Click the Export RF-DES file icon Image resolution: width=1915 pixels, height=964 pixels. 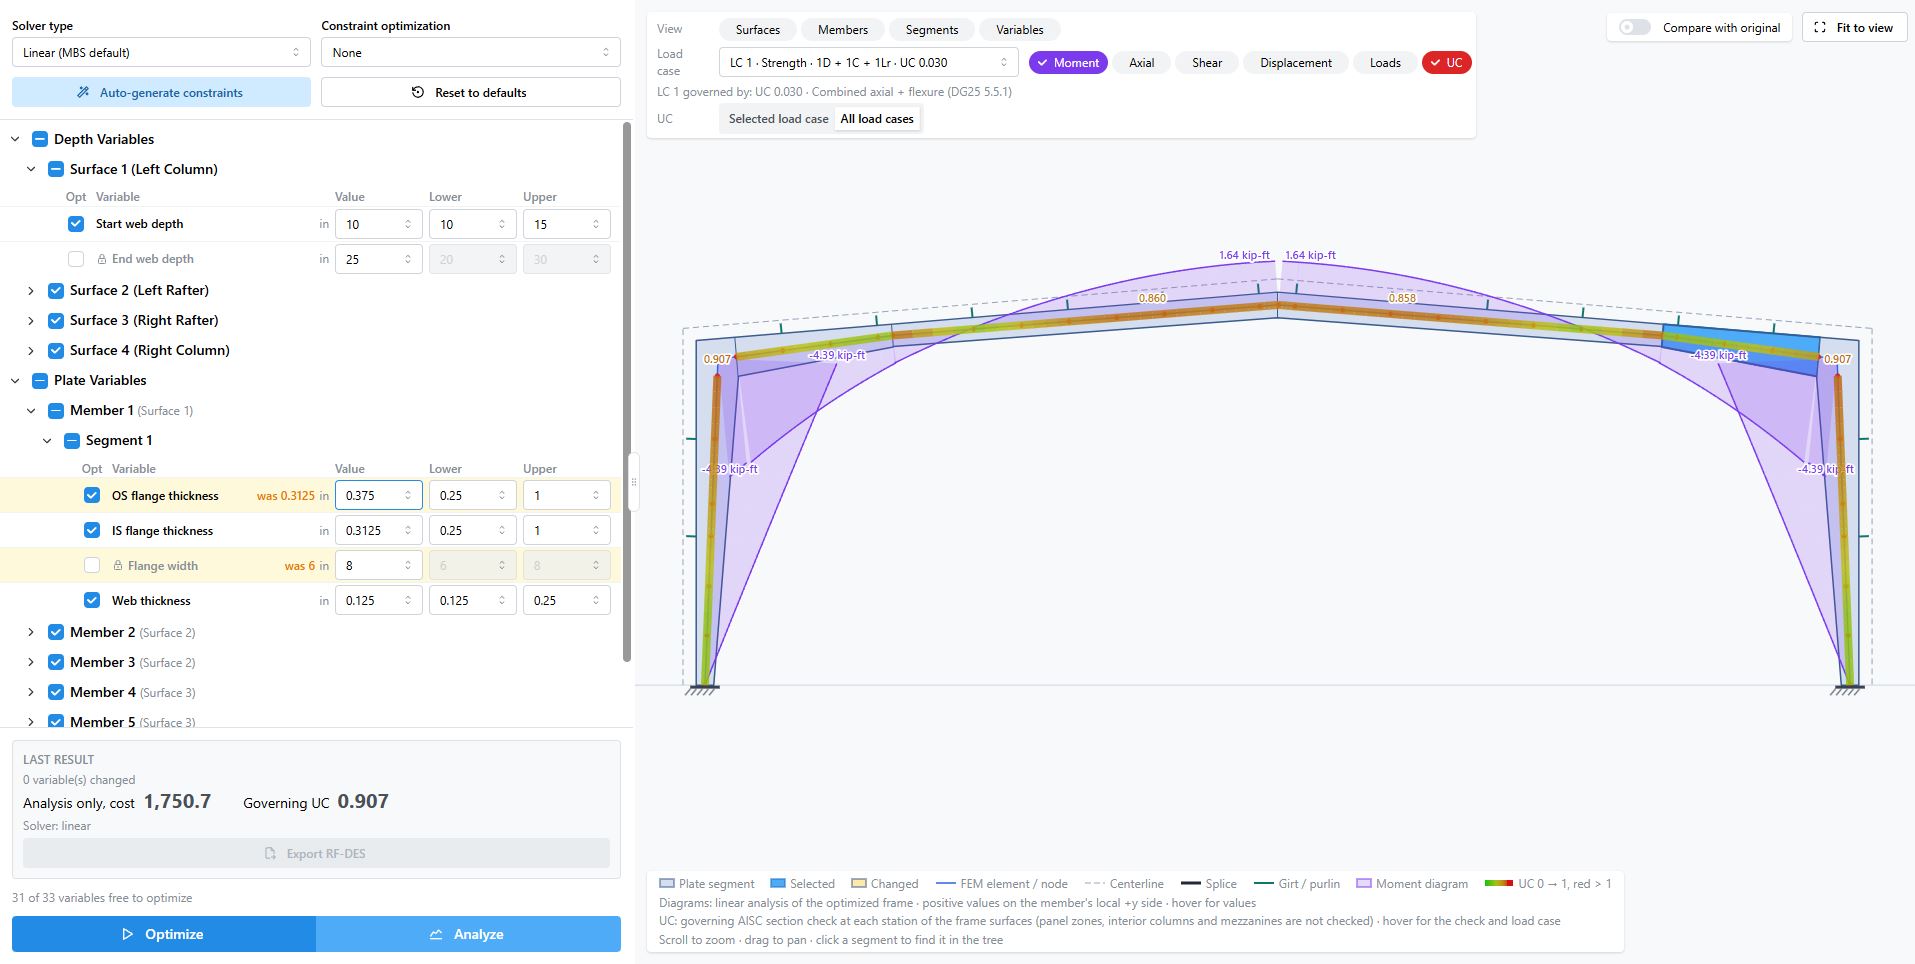tap(270, 853)
